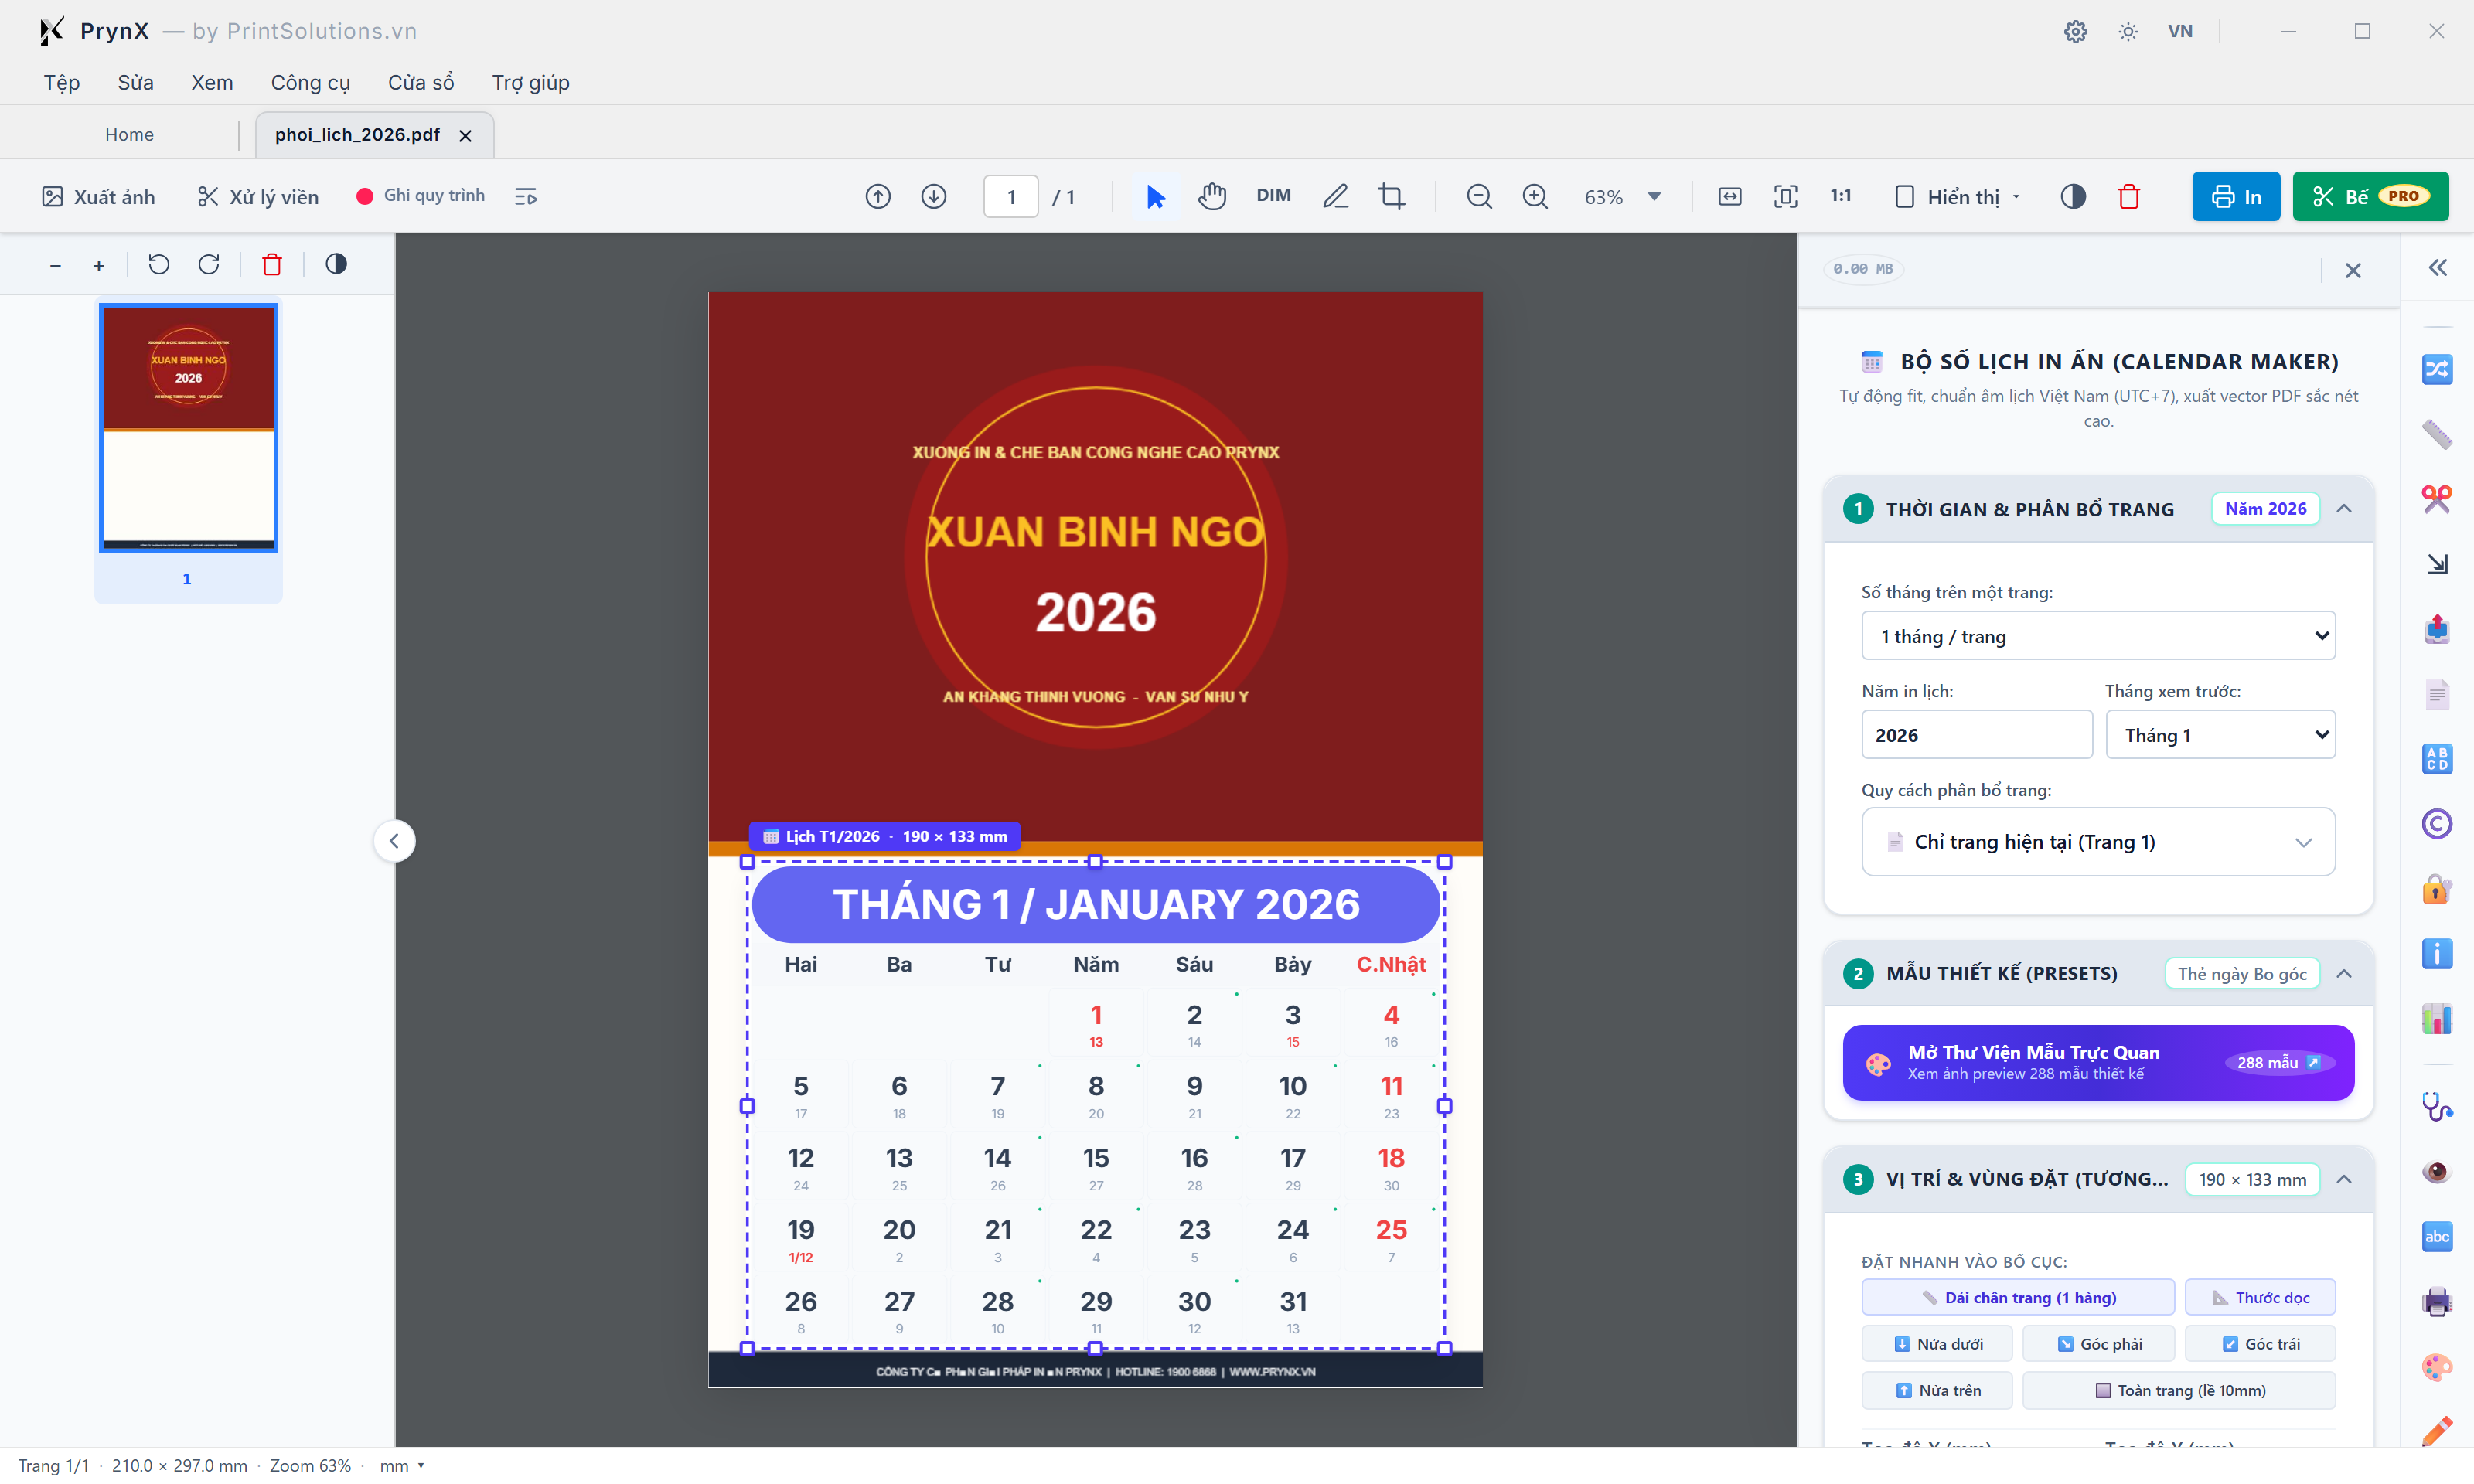The width and height of the screenshot is (2474, 1484).
Task: Collapse Mẫu thiết kế presets section
Action: (x=2344, y=974)
